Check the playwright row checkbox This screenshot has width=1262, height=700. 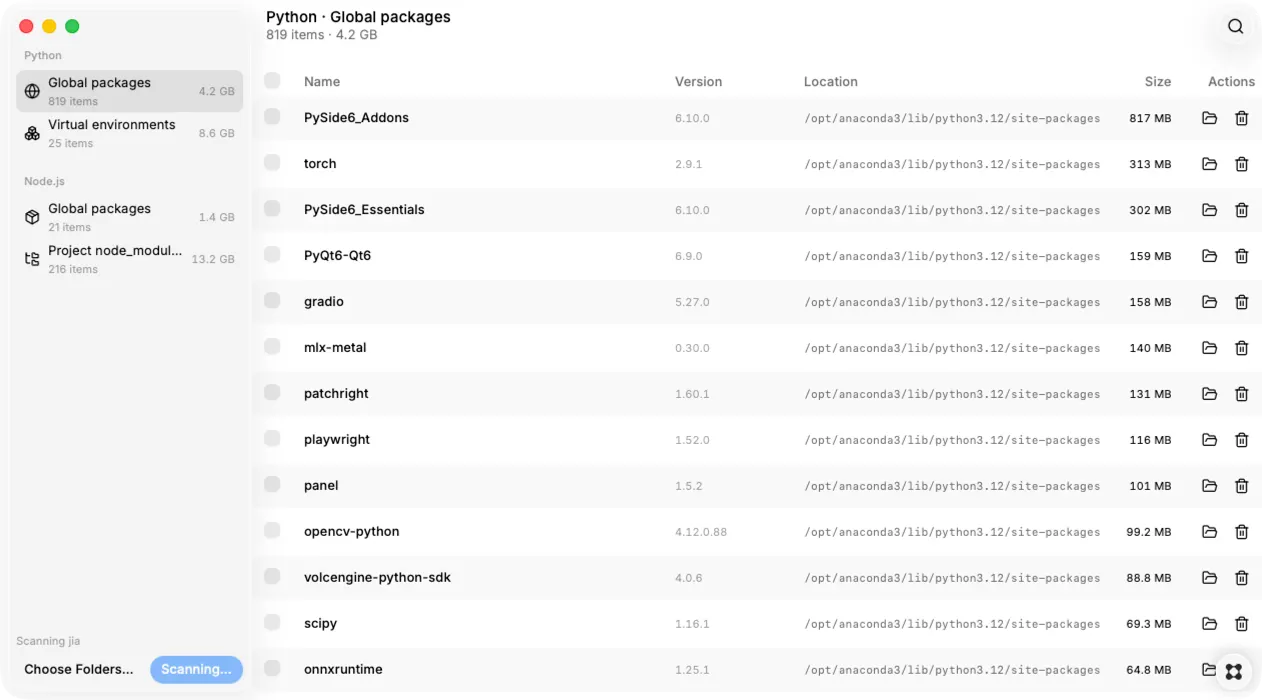pyautogui.click(x=272, y=438)
